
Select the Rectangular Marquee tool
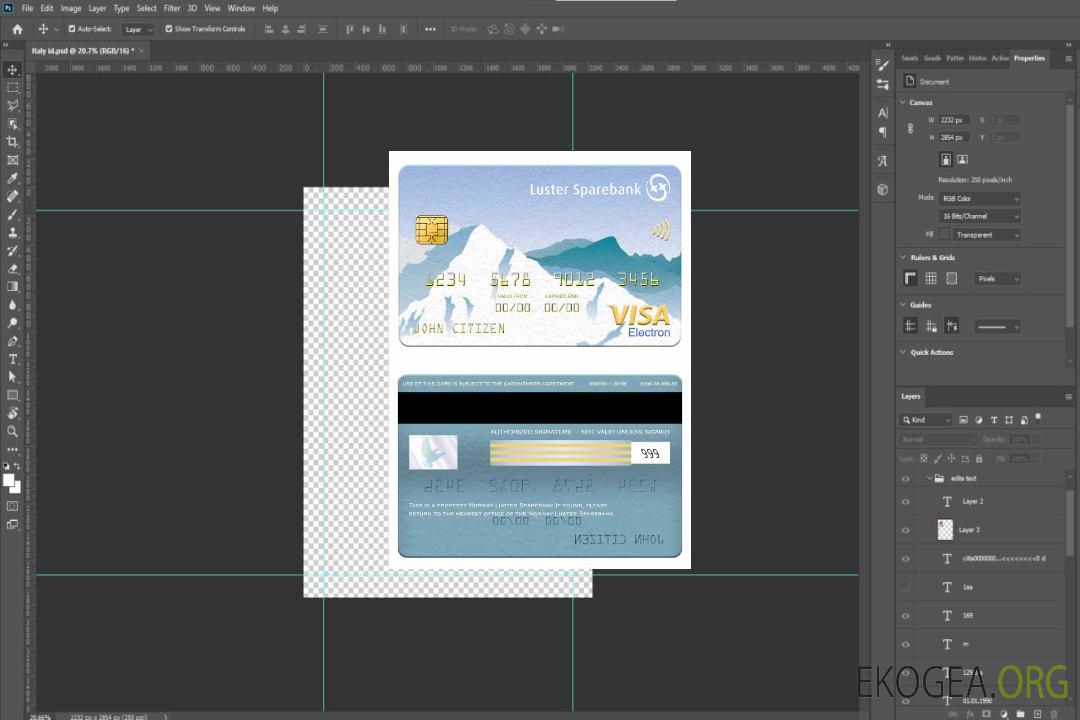click(12, 88)
